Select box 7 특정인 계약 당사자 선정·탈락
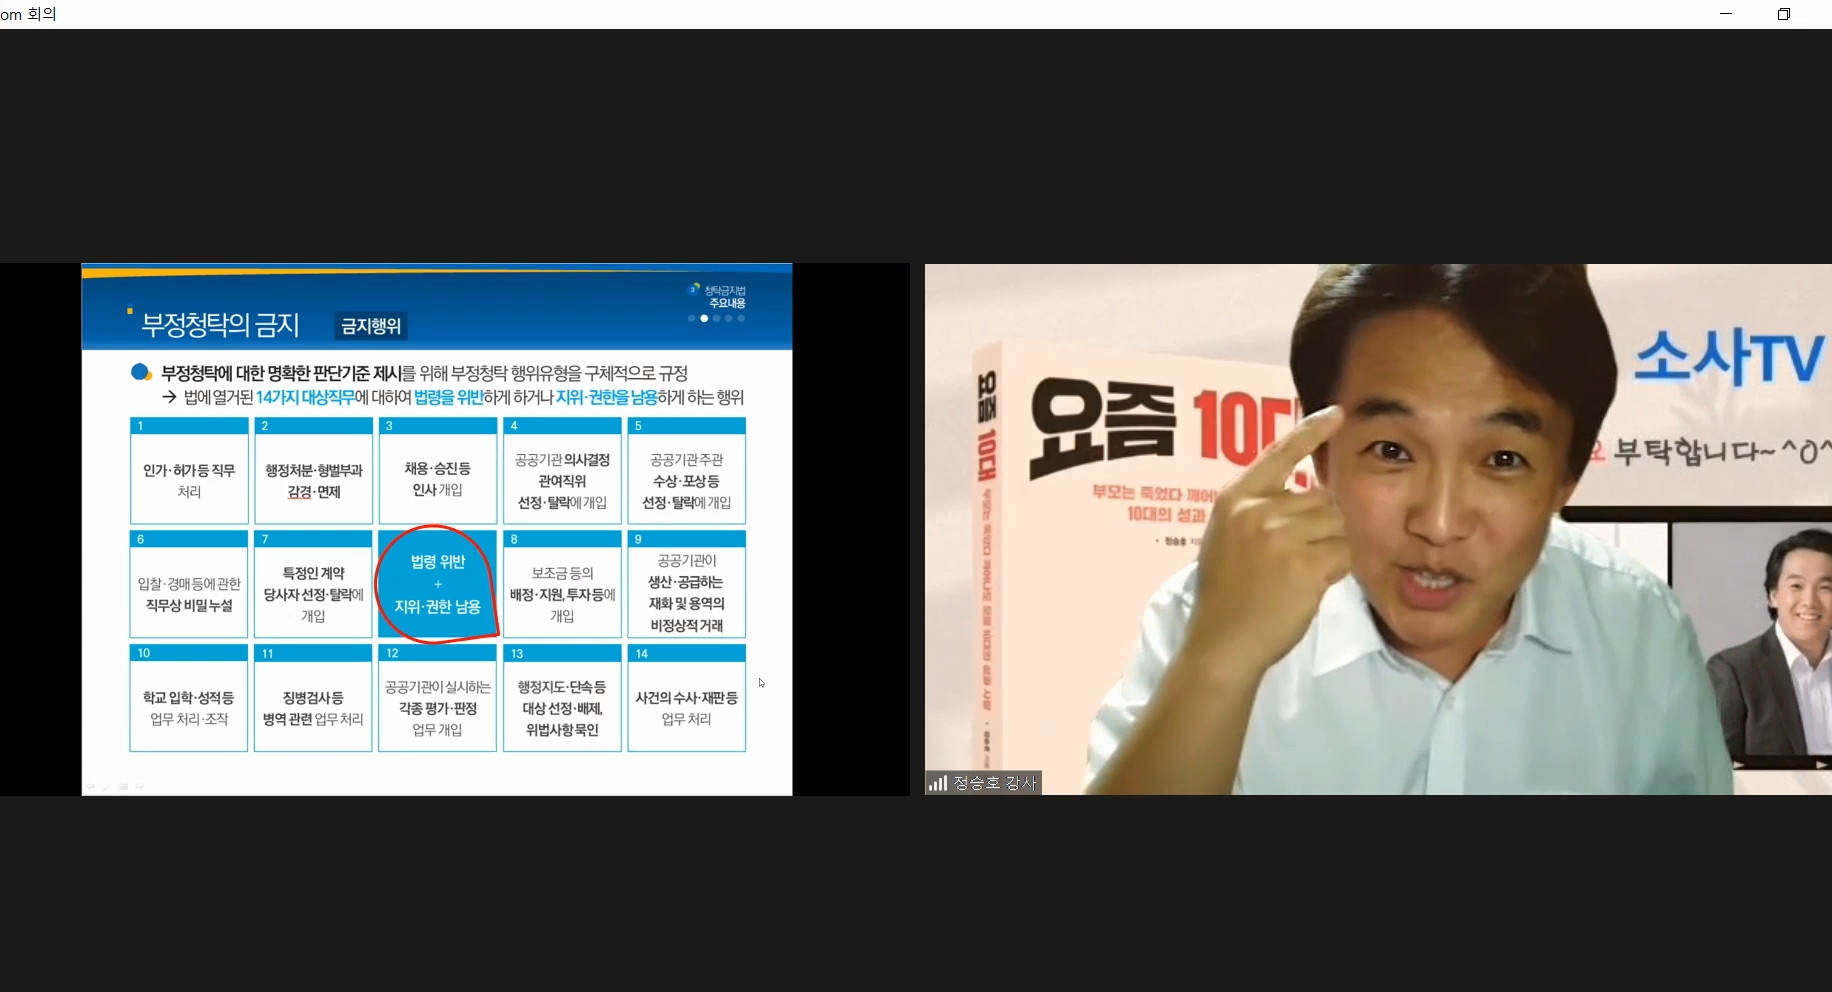The height and width of the screenshot is (992, 1832). click(313, 584)
